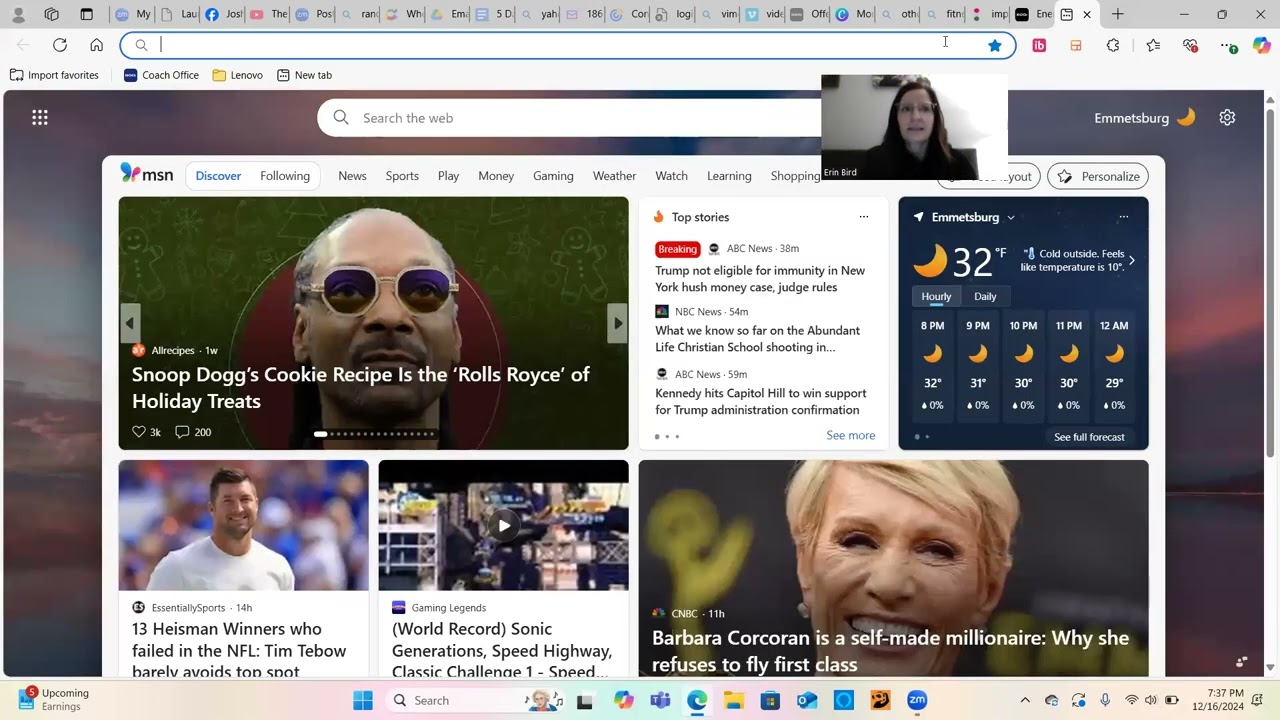Click Import favorites in bookmarks bar
This screenshot has height=720, width=1280.
point(54,75)
